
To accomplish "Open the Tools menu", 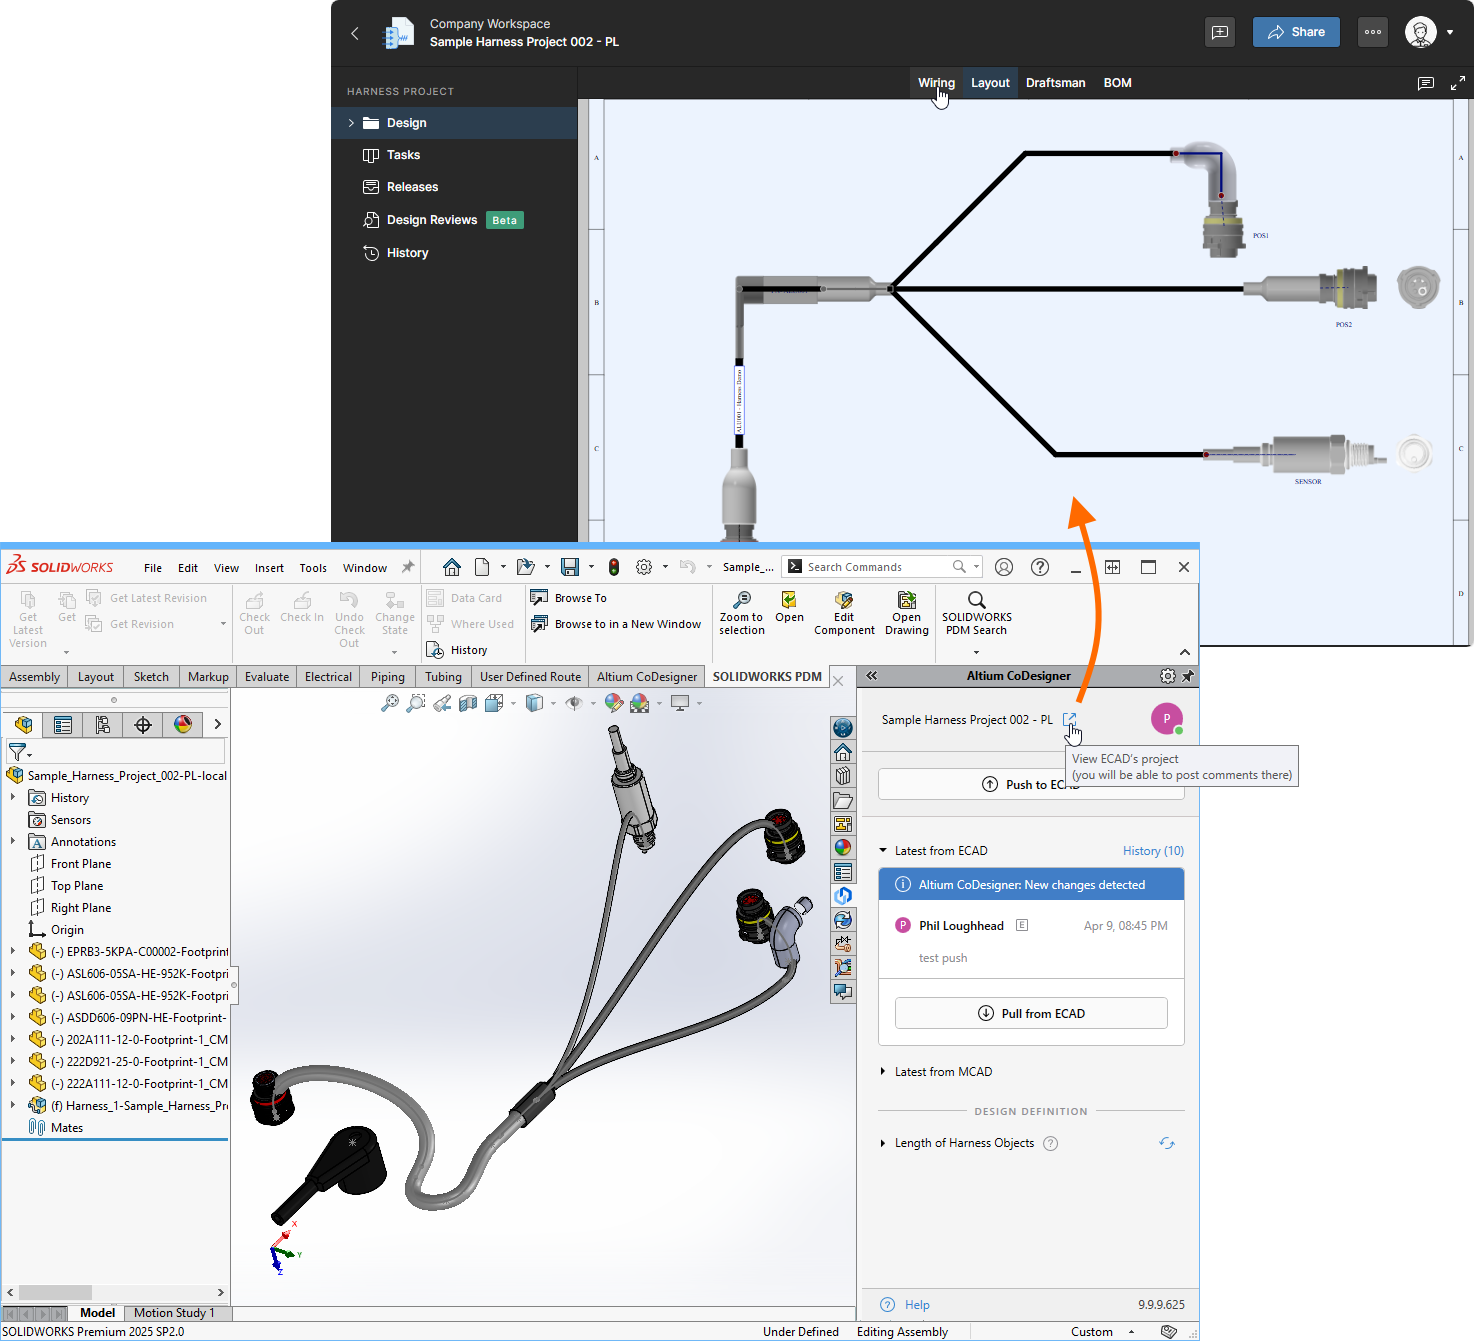I will point(313,568).
